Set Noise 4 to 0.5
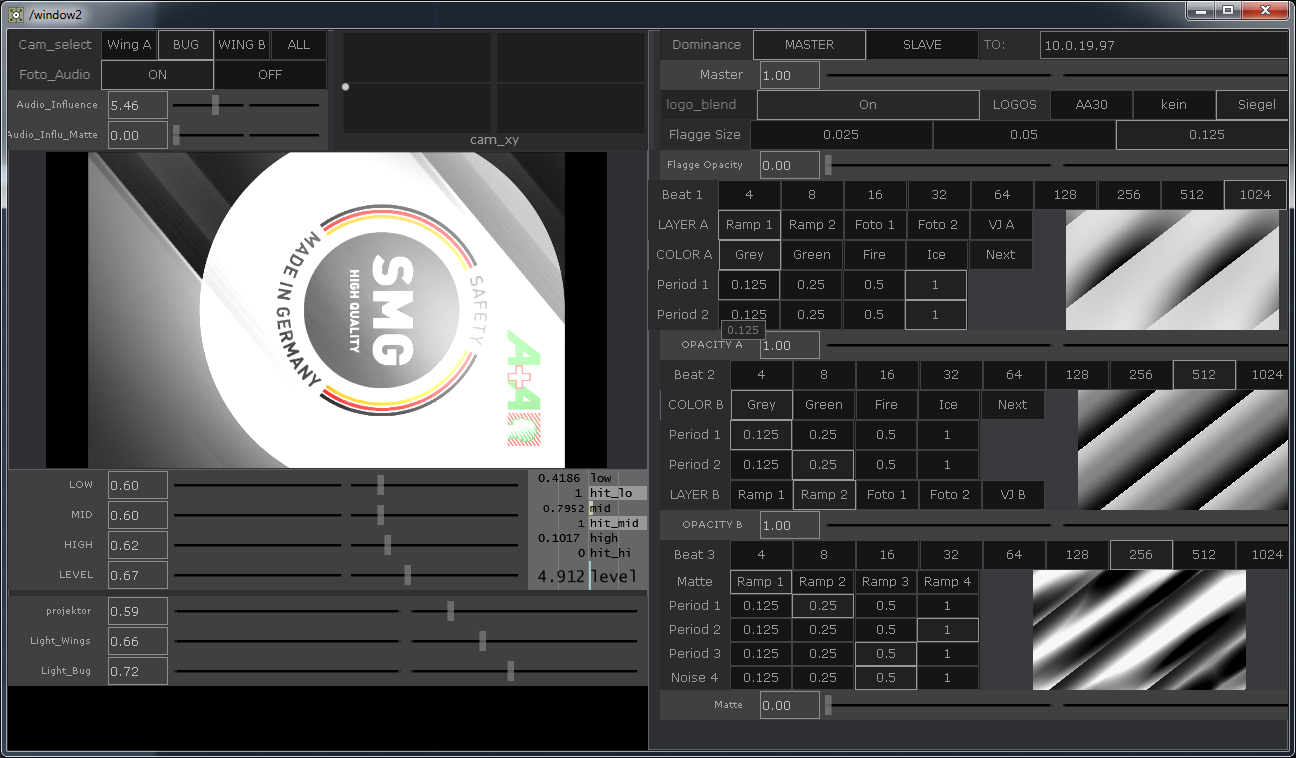1296x758 pixels. pyautogui.click(x=886, y=678)
